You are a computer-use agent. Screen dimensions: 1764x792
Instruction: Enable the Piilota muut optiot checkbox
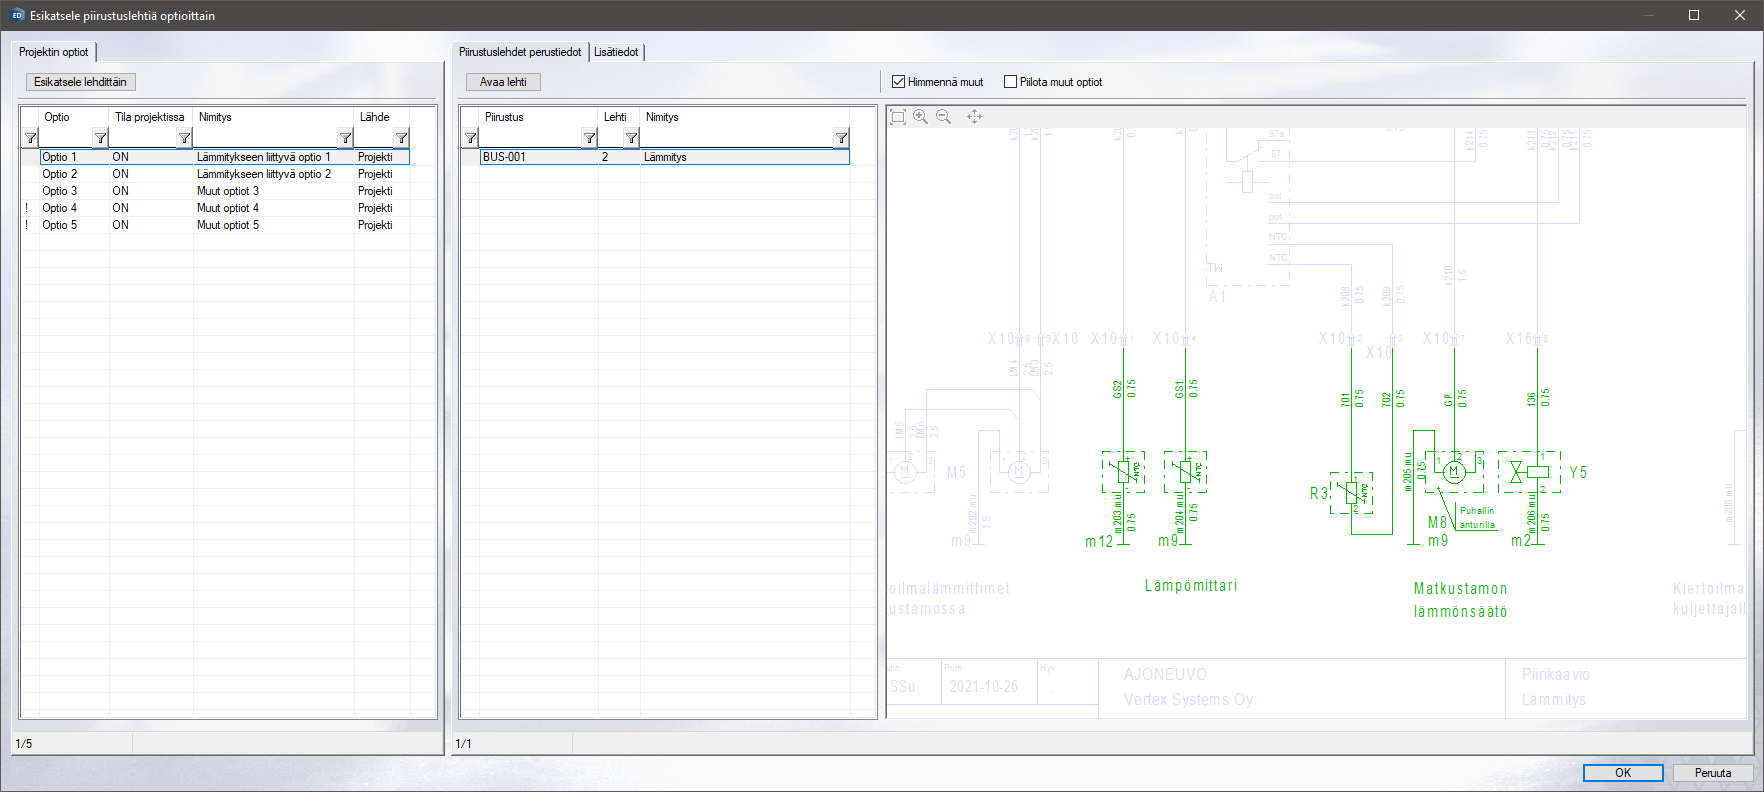pos(1010,82)
